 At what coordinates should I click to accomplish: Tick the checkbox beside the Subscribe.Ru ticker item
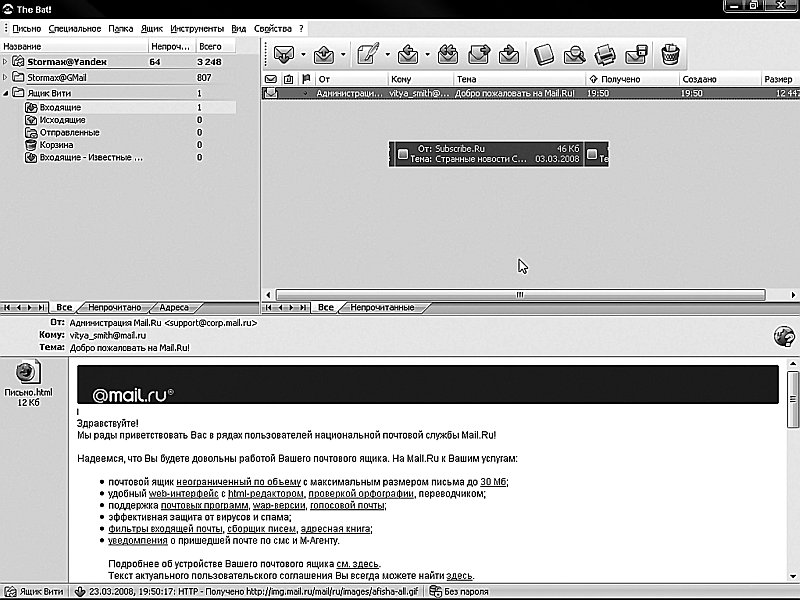coord(403,154)
